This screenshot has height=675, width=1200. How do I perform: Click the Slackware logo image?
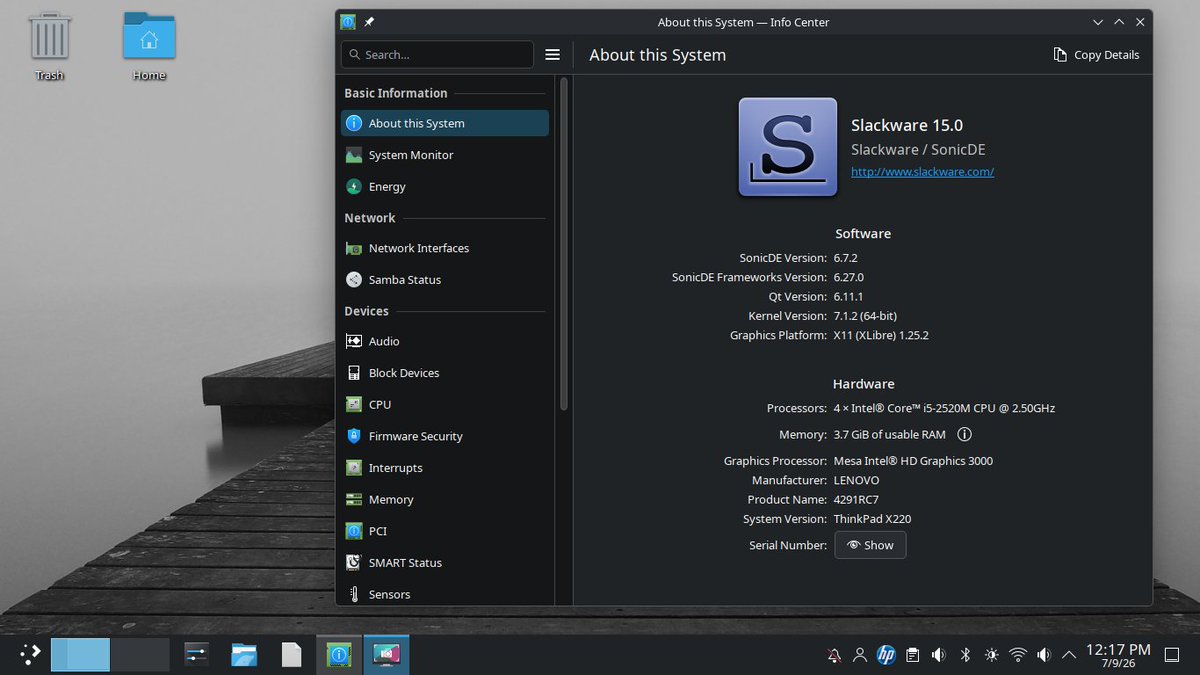click(x=788, y=147)
